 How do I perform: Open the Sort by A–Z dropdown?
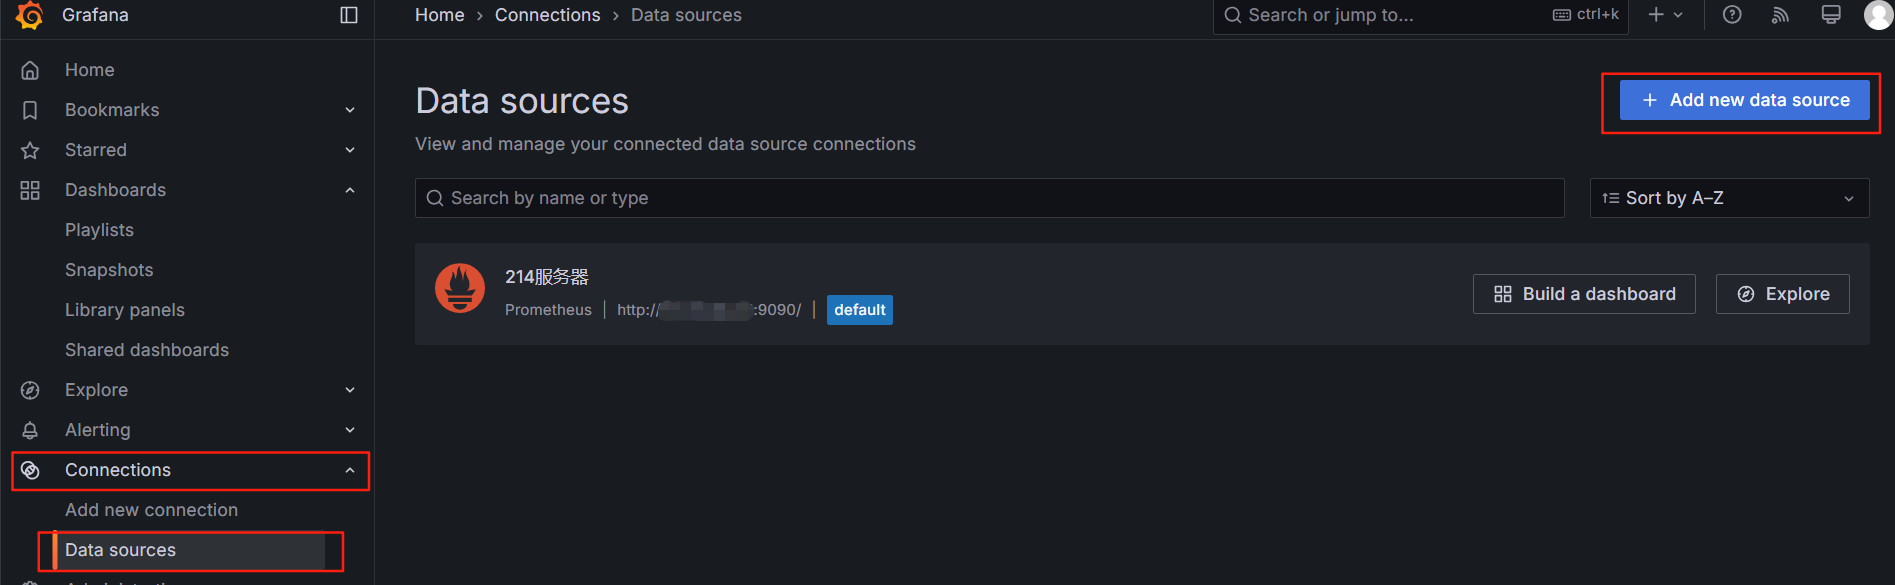click(1729, 198)
